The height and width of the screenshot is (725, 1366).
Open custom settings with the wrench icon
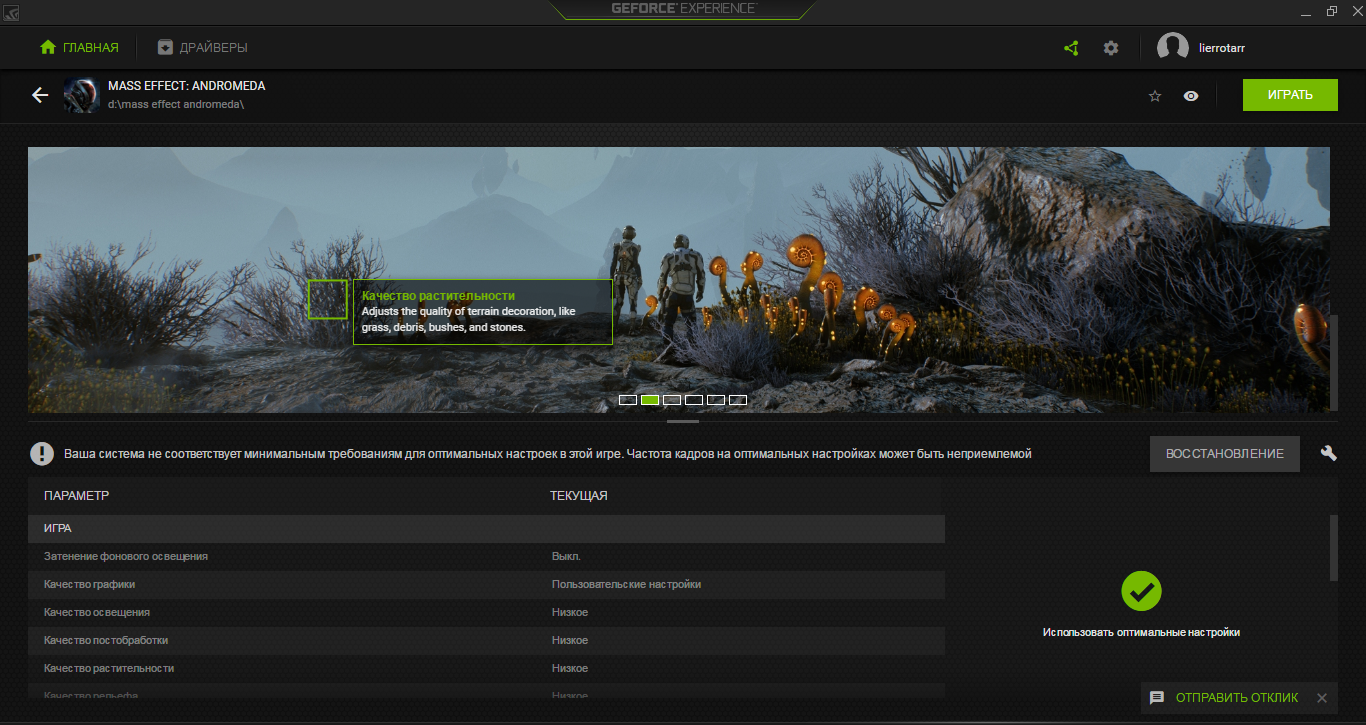point(1329,453)
